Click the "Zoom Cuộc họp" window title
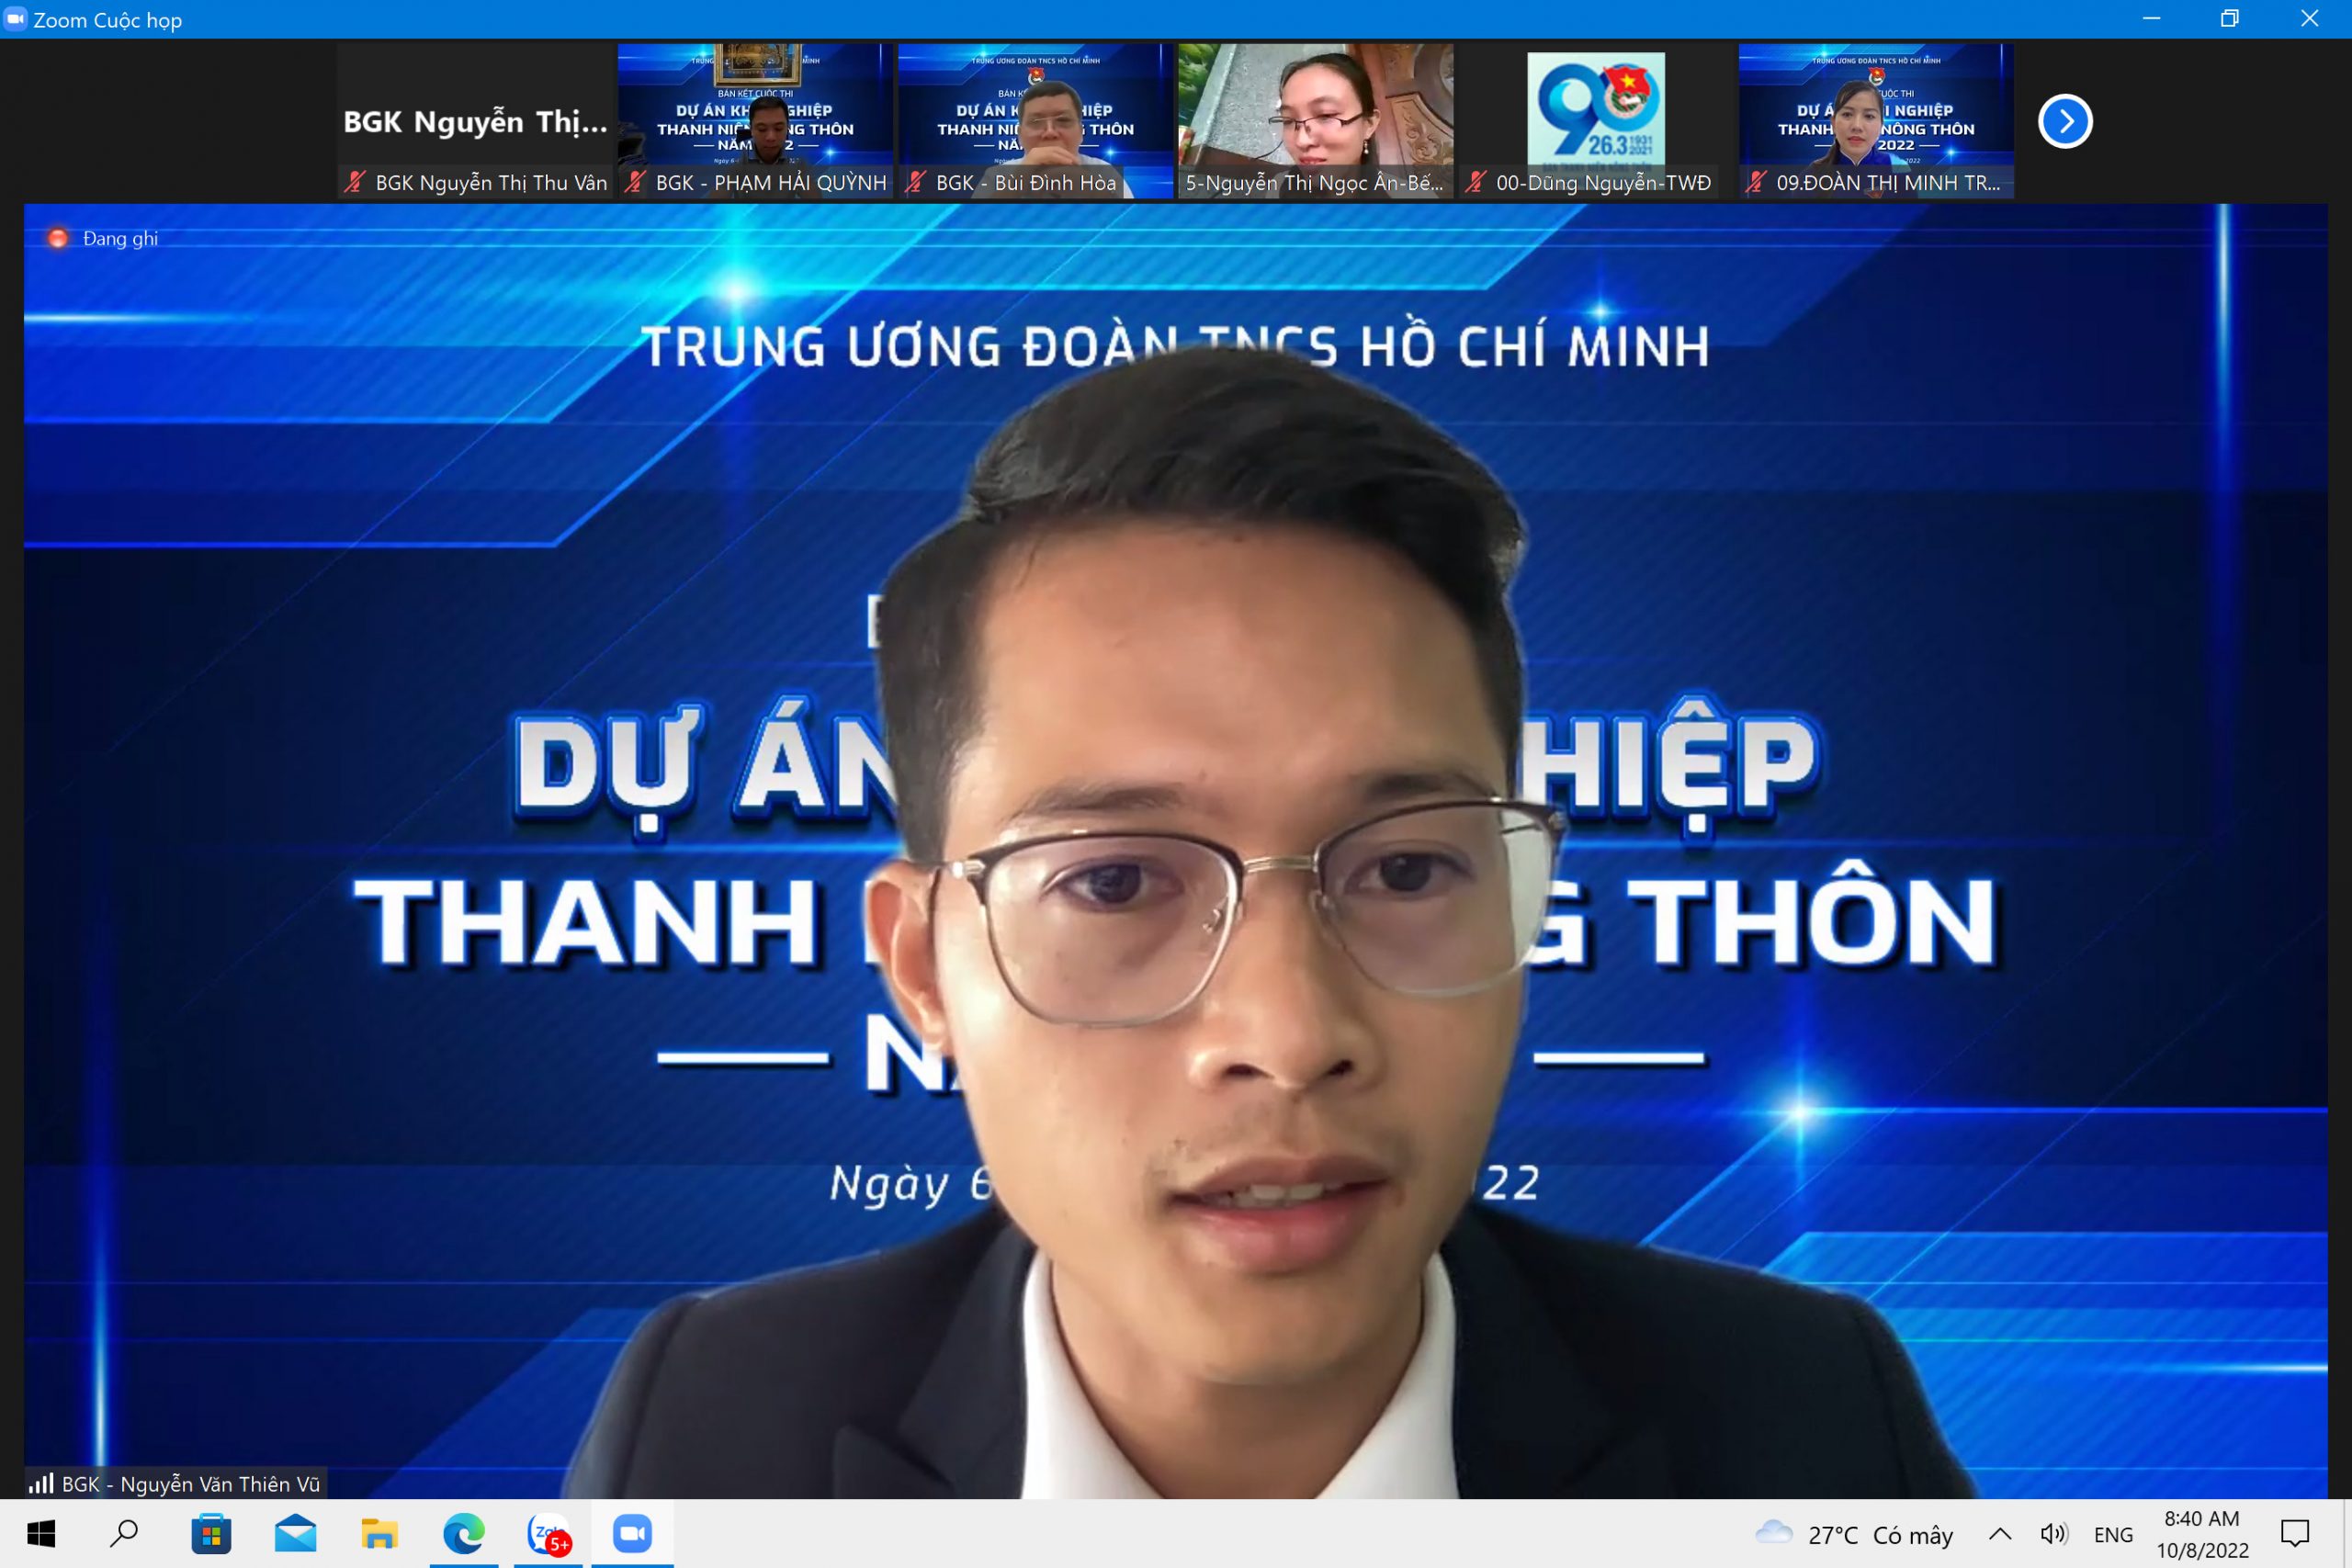 coord(108,20)
